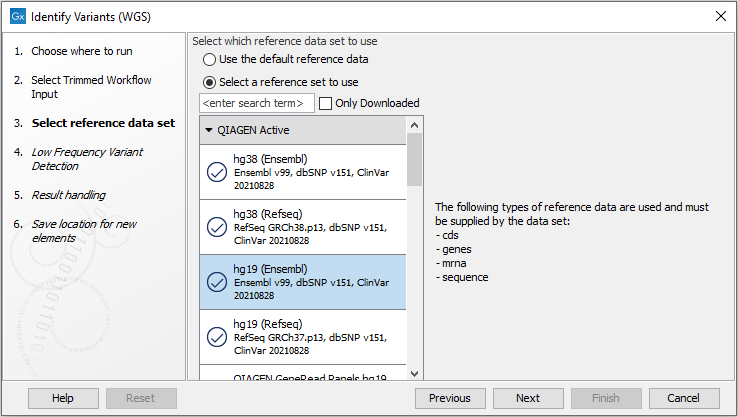The image size is (738, 417).
Task: Click the checkmark icon beside hg19 (Refseq)
Action: [x=217, y=337]
